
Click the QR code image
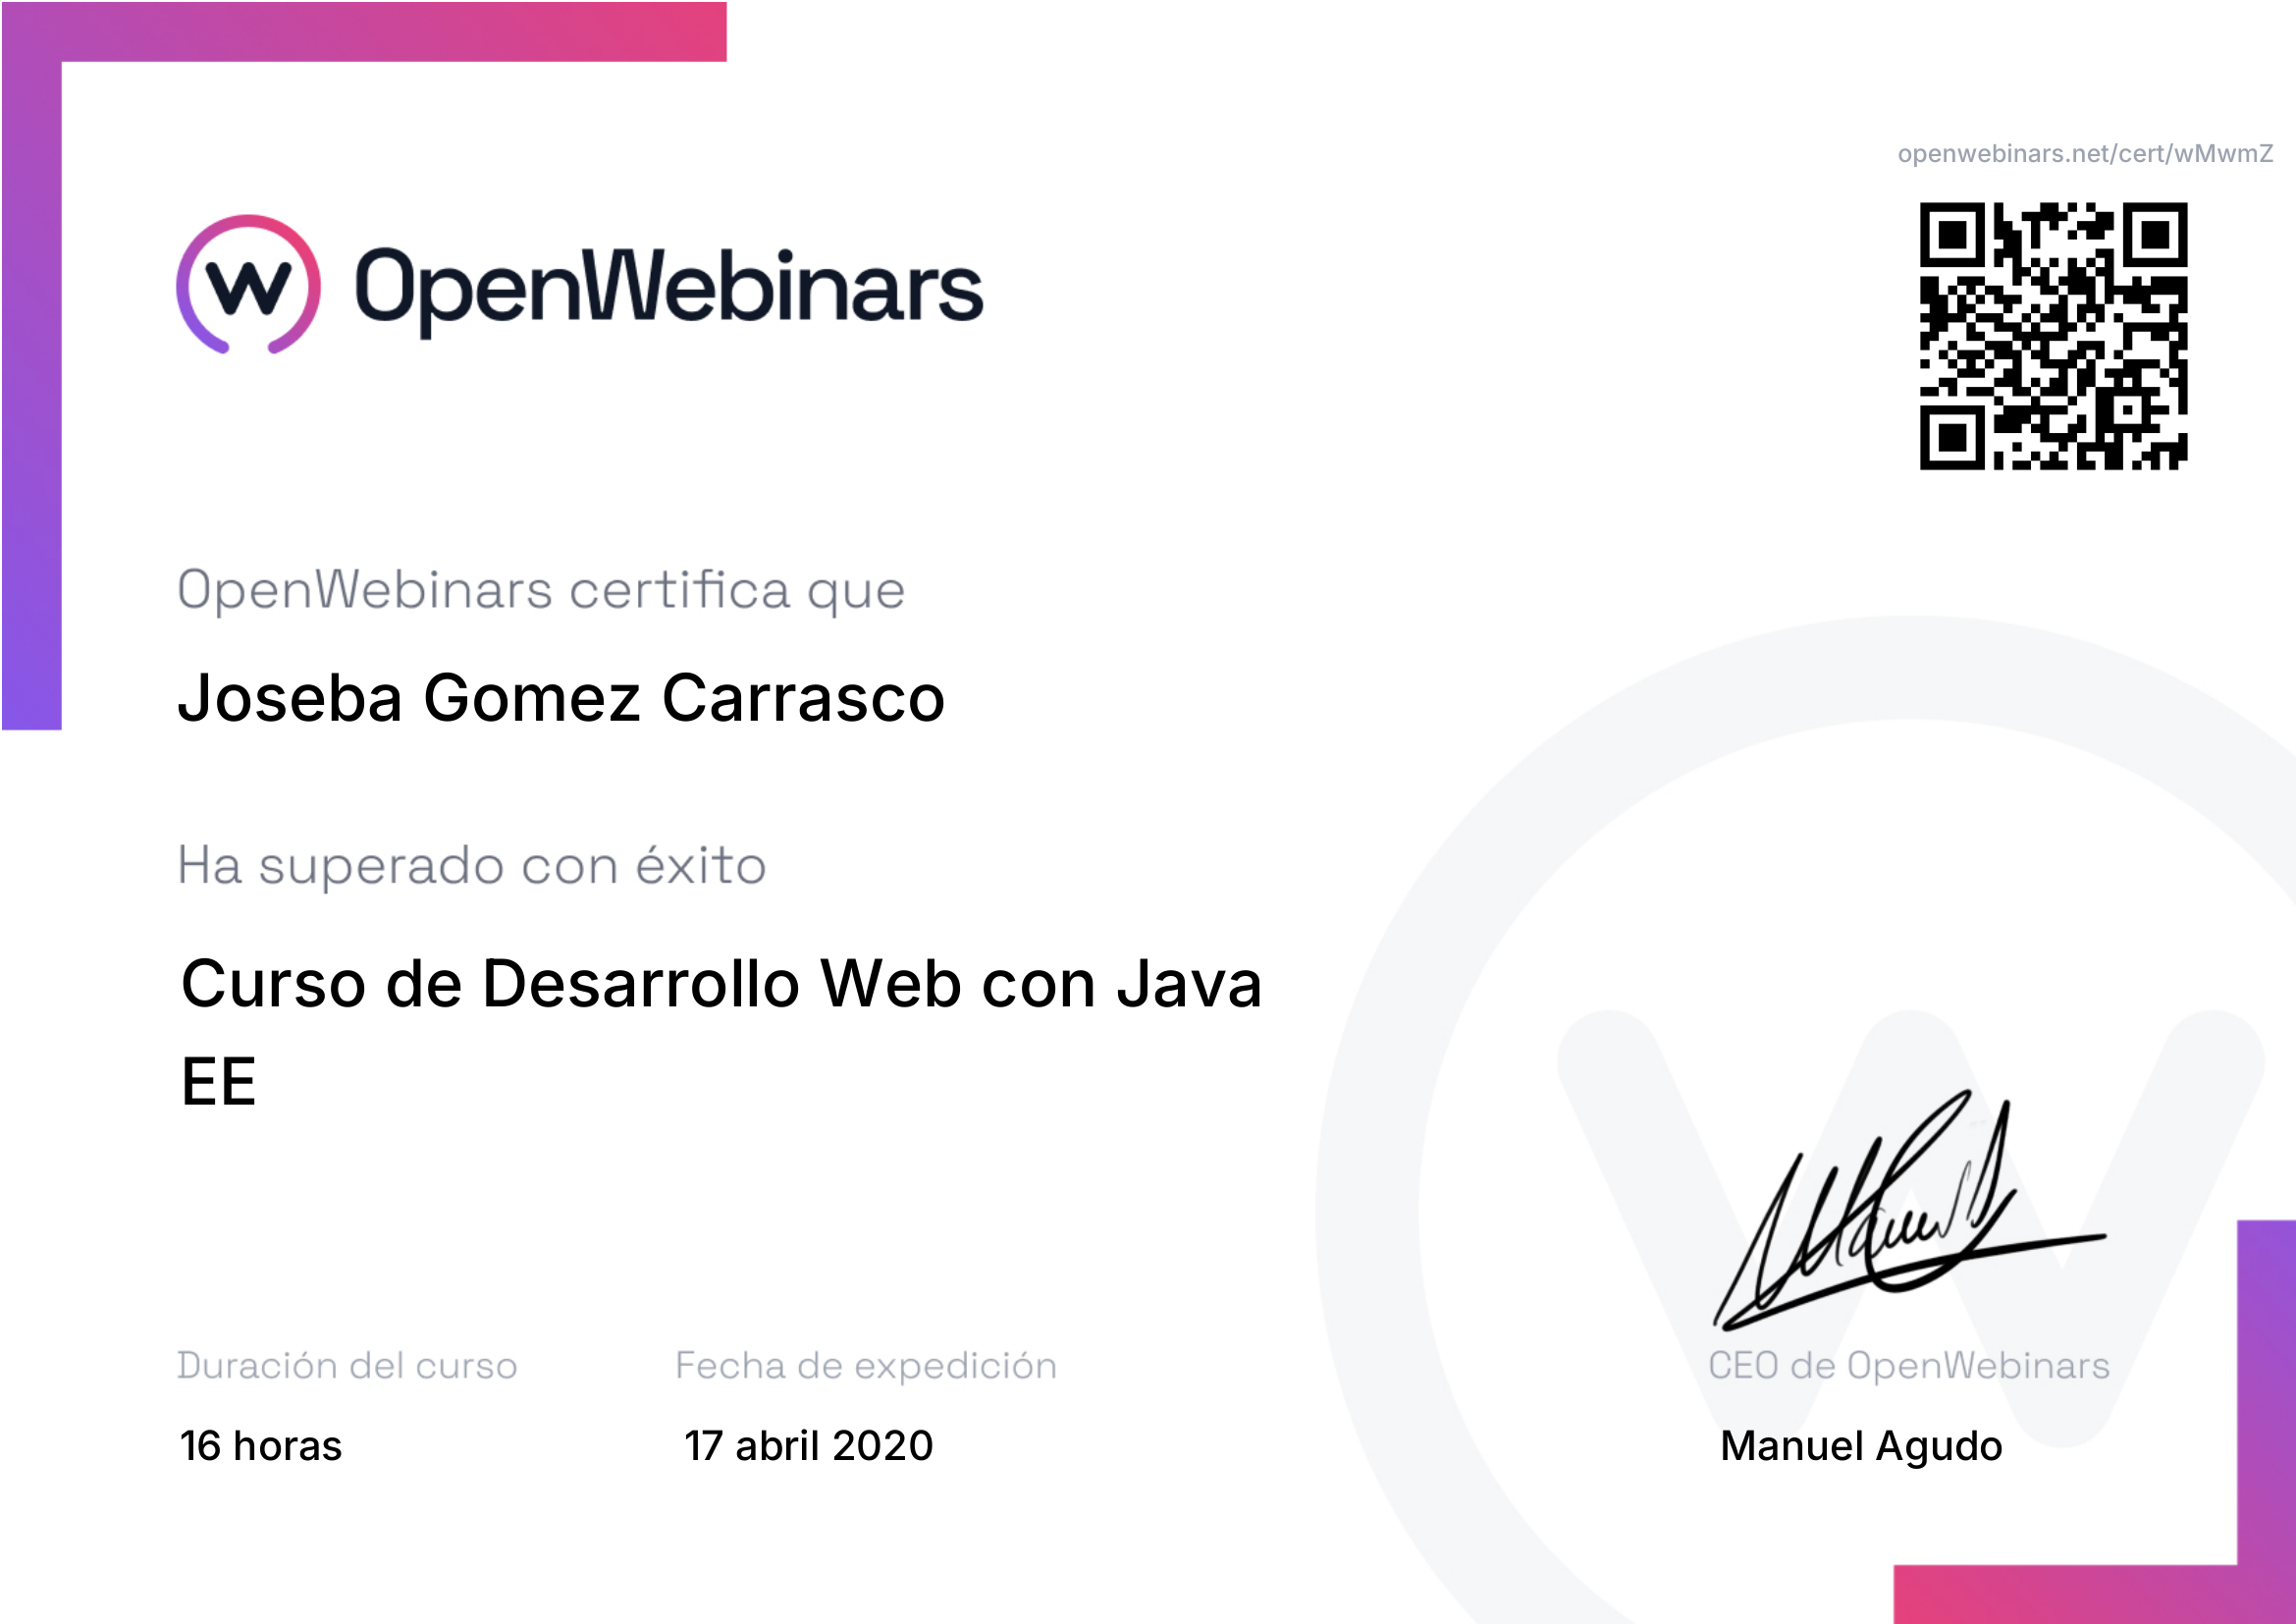(x=2052, y=336)
